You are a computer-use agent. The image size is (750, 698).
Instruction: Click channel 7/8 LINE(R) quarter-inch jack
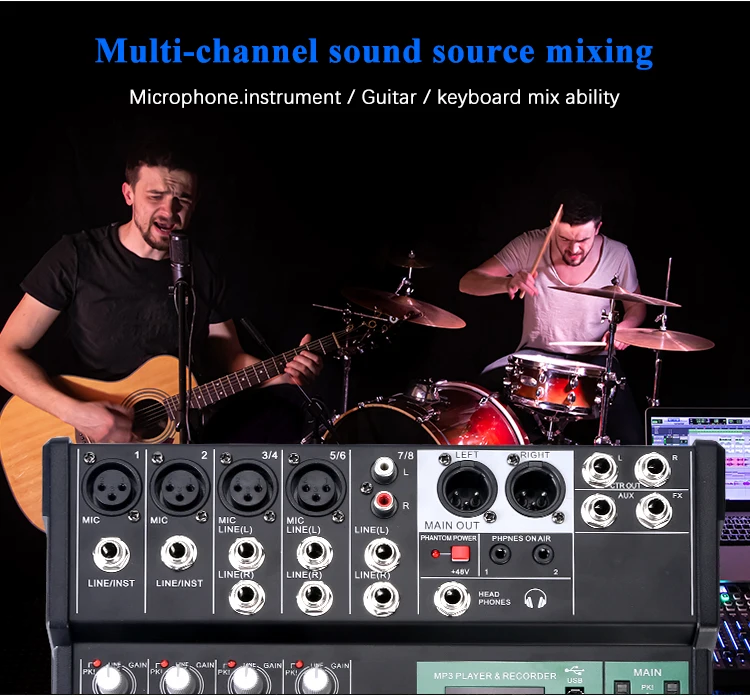[382, 598]
